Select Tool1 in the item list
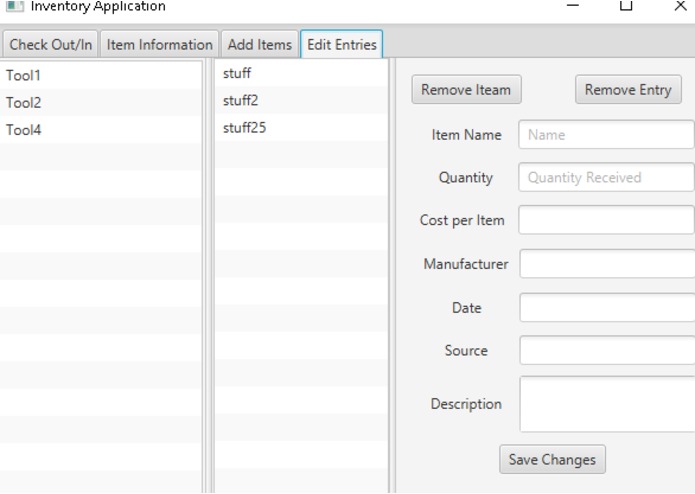 pos(101,75)
